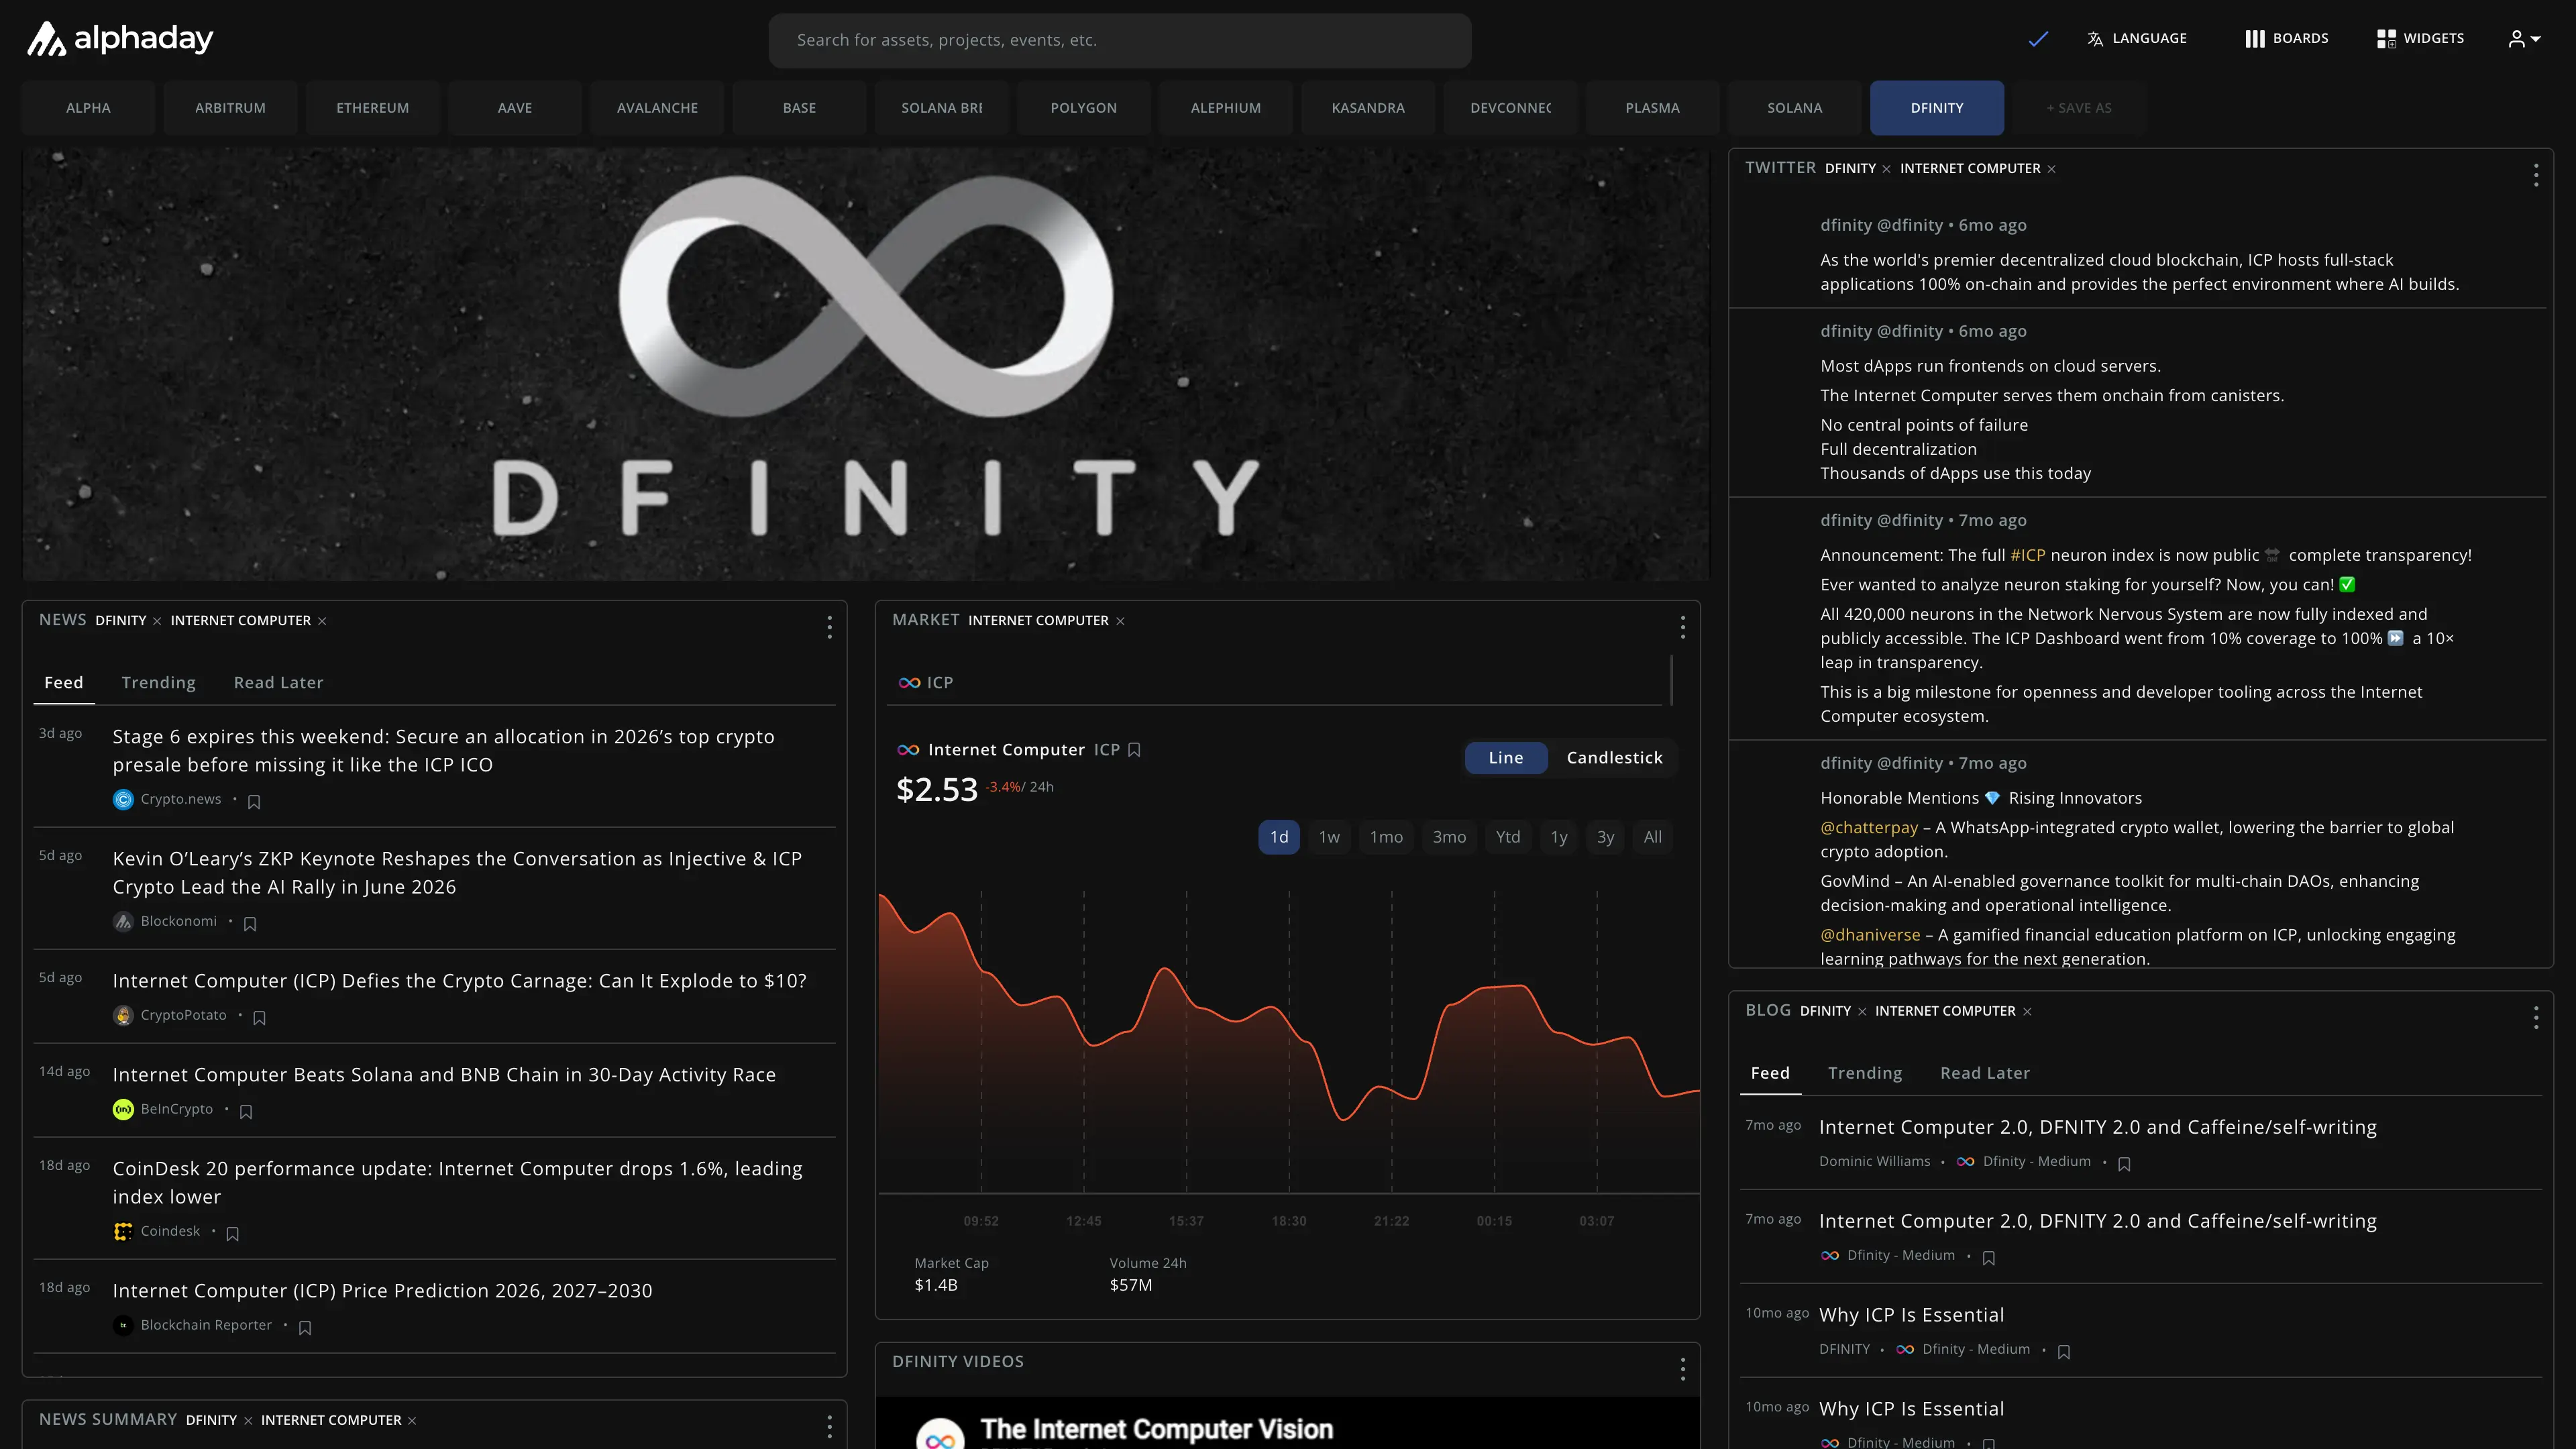Open first Why ICP Is Essential post

point(1911,1315)
